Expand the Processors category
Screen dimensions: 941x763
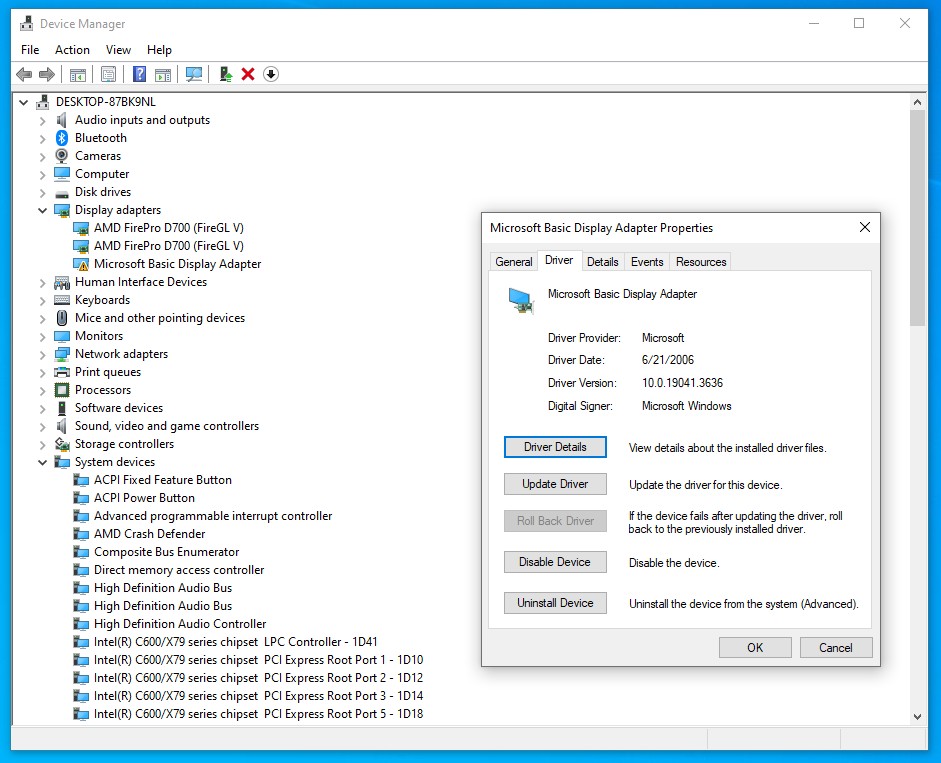coord(43,391)
